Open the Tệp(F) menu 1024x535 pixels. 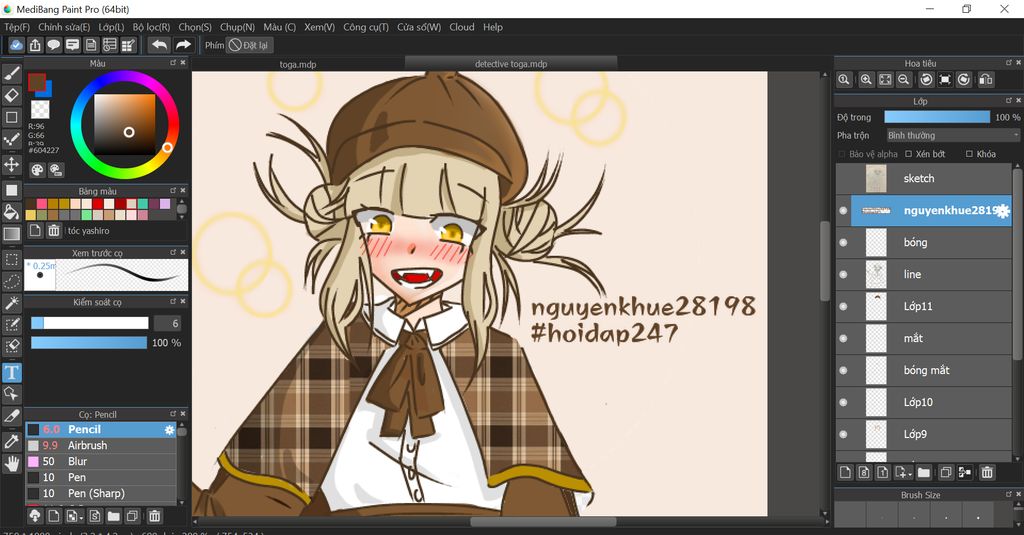(17, 27)
